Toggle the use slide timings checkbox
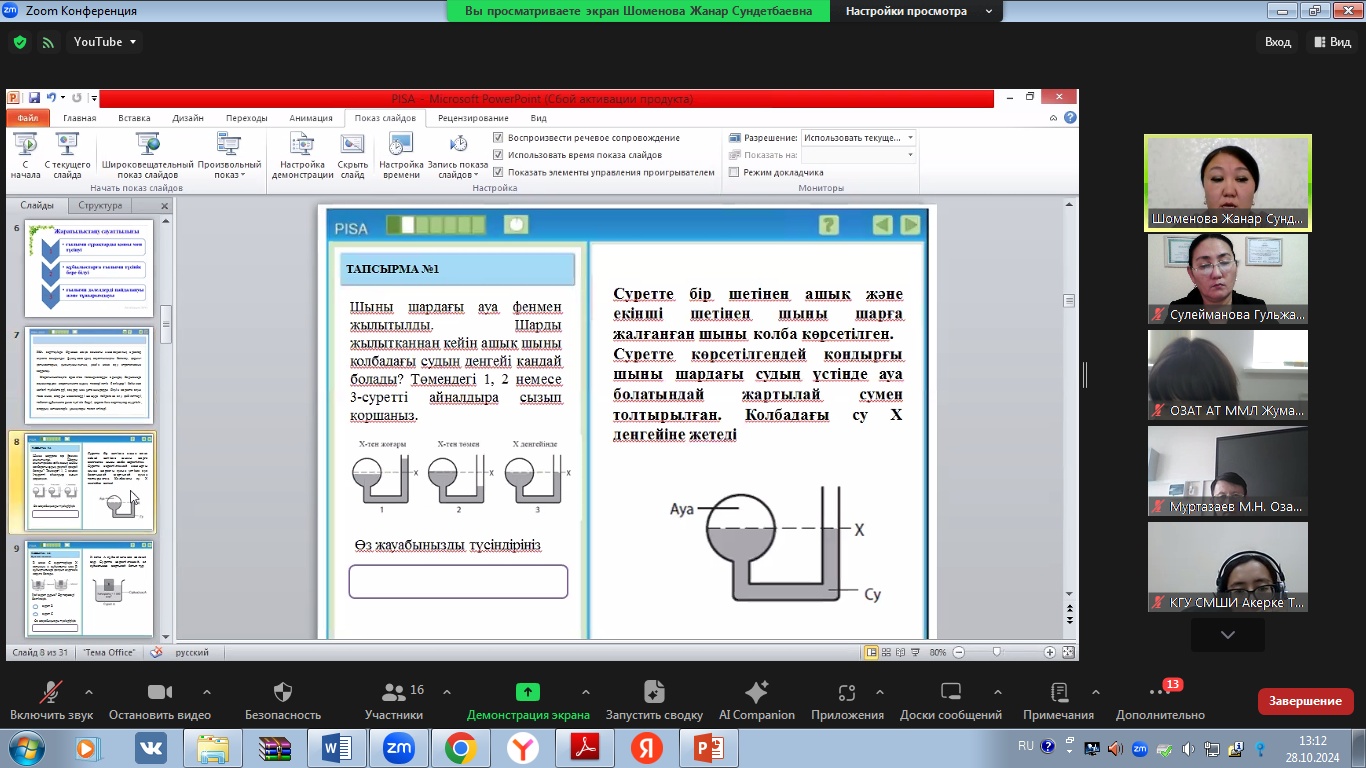 coord(498,155)
